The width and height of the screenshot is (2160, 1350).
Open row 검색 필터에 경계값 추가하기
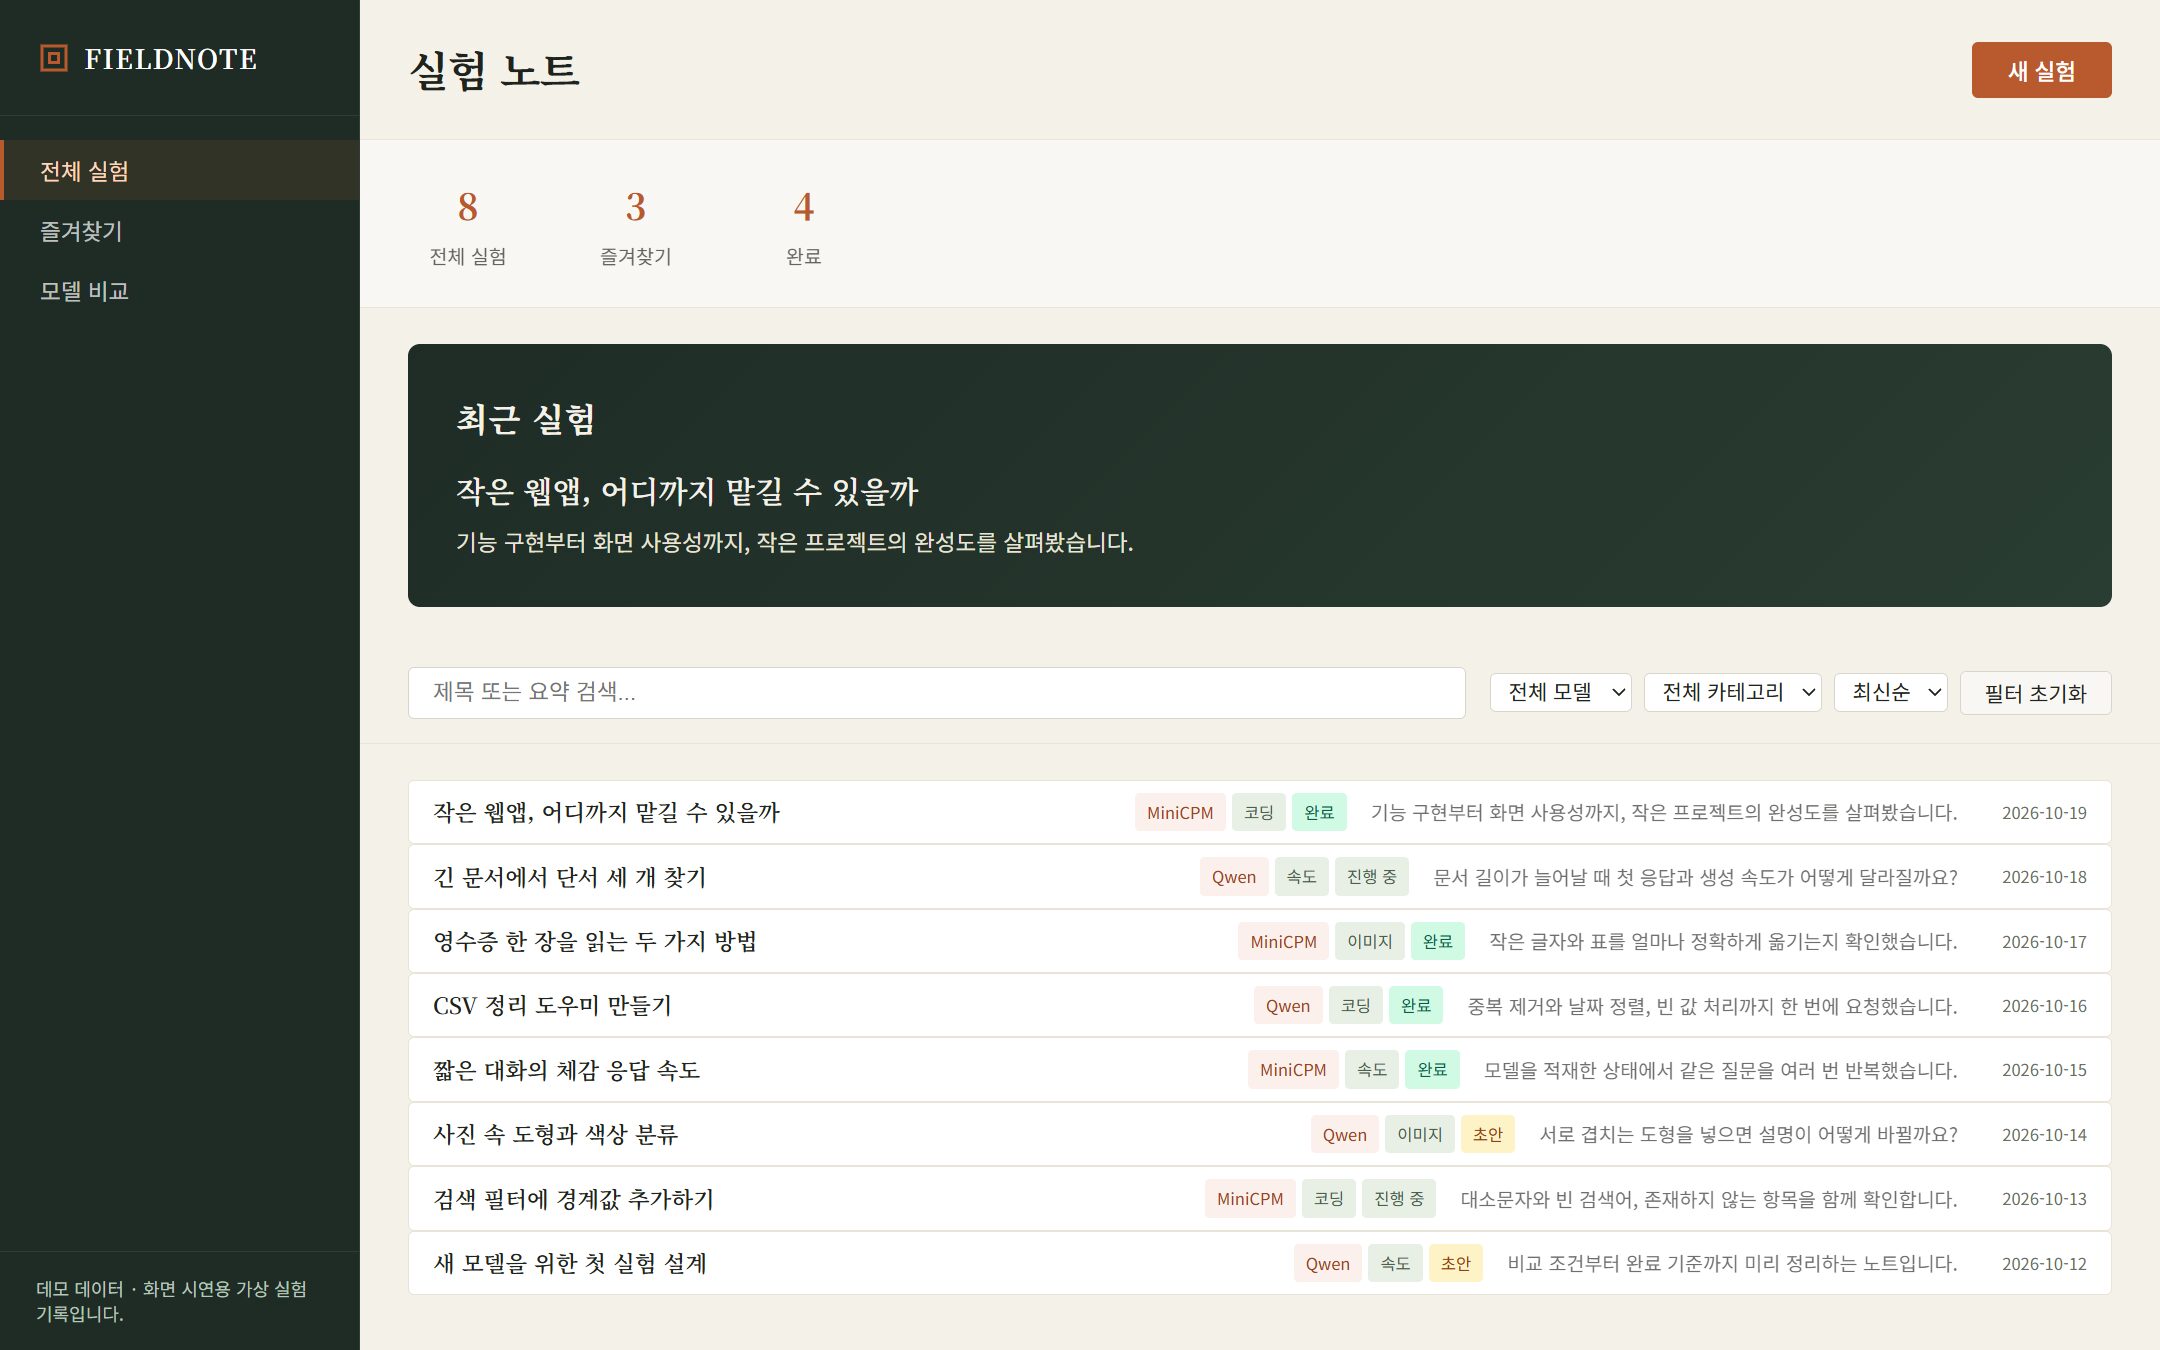point(1259,1199)
